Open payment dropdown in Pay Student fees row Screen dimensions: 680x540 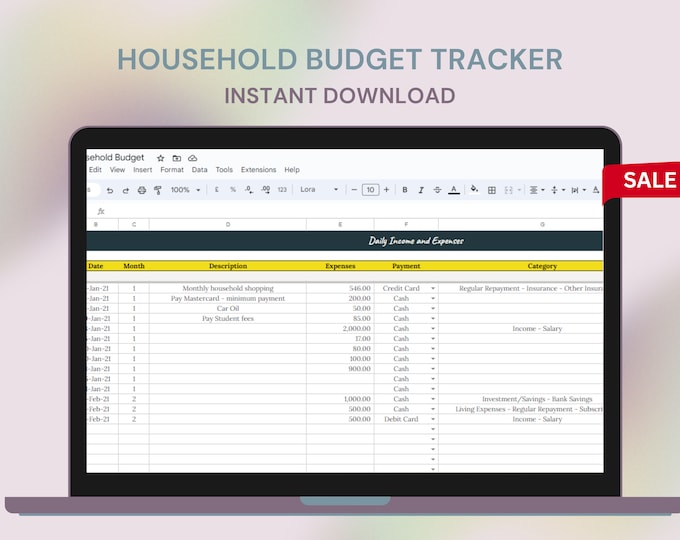[x=433, y=318]
